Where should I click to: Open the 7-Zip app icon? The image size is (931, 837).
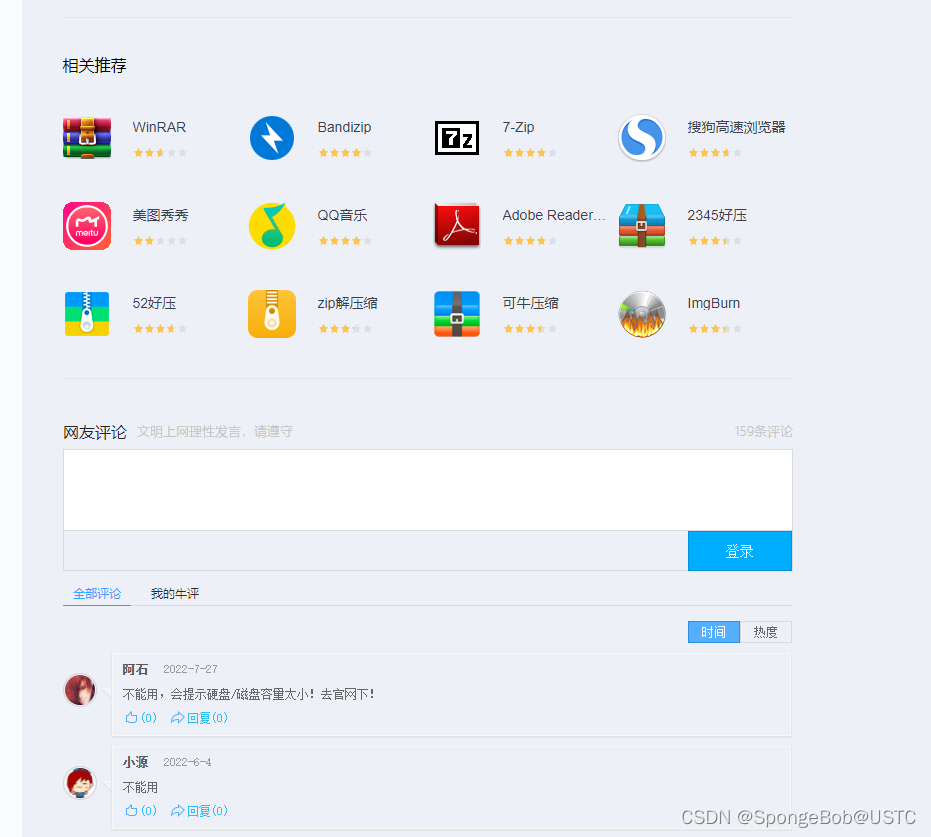[x=457, y=138]
